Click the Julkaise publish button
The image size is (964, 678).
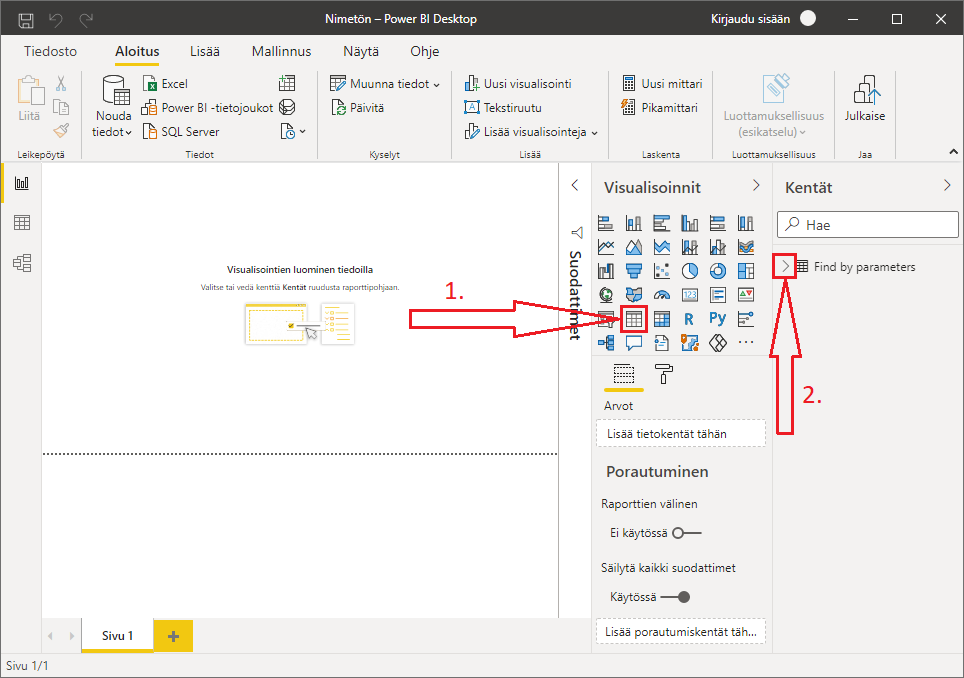(x=864, y=102)
